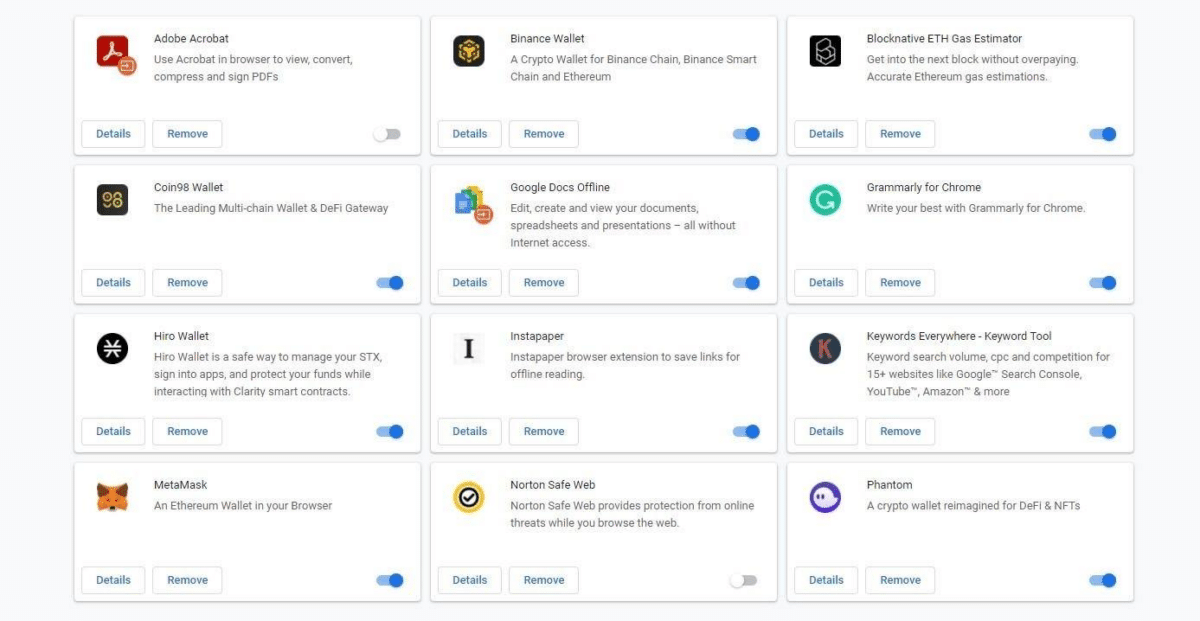This screenshot has height=621, width=1200.
Task: Open Details for Coin98 Wallet
Action: click(x=113, y=283)
